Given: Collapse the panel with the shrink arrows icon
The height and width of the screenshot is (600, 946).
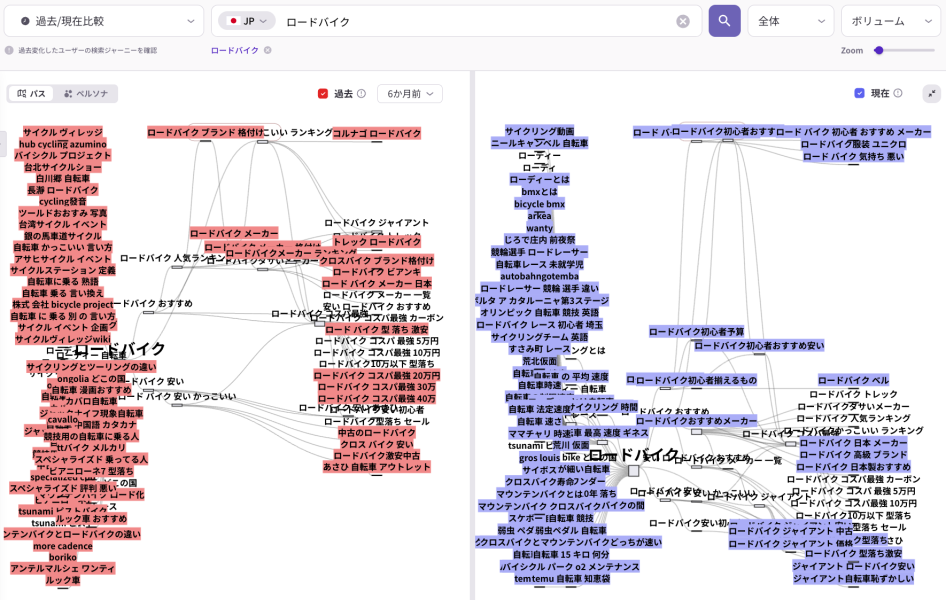Looking at the screenshot, I should 931,93.
